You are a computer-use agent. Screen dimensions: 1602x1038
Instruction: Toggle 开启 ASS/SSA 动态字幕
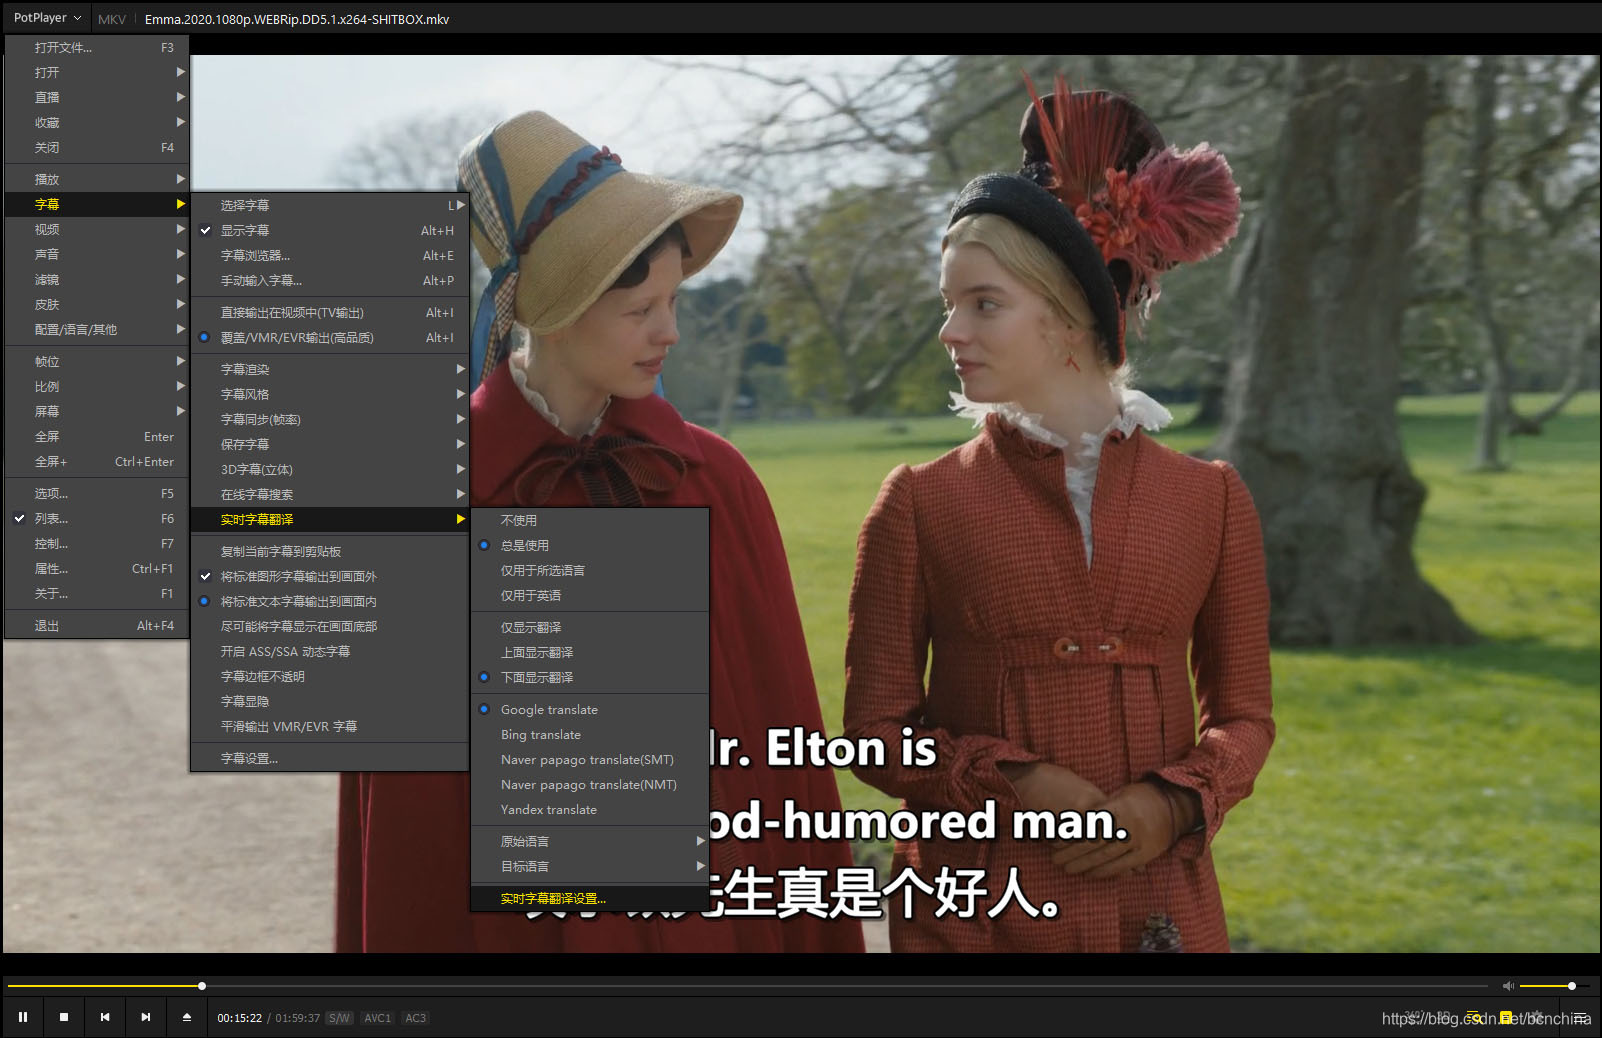330,651
